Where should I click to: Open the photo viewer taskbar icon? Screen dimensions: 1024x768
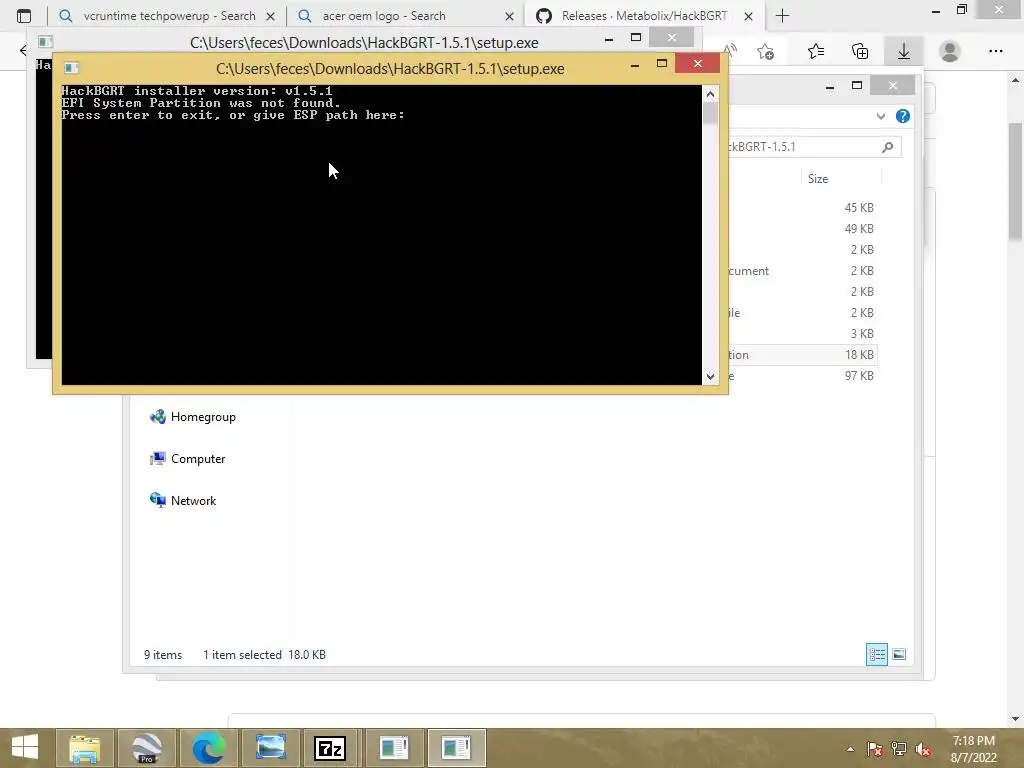(x=270, y=748)
